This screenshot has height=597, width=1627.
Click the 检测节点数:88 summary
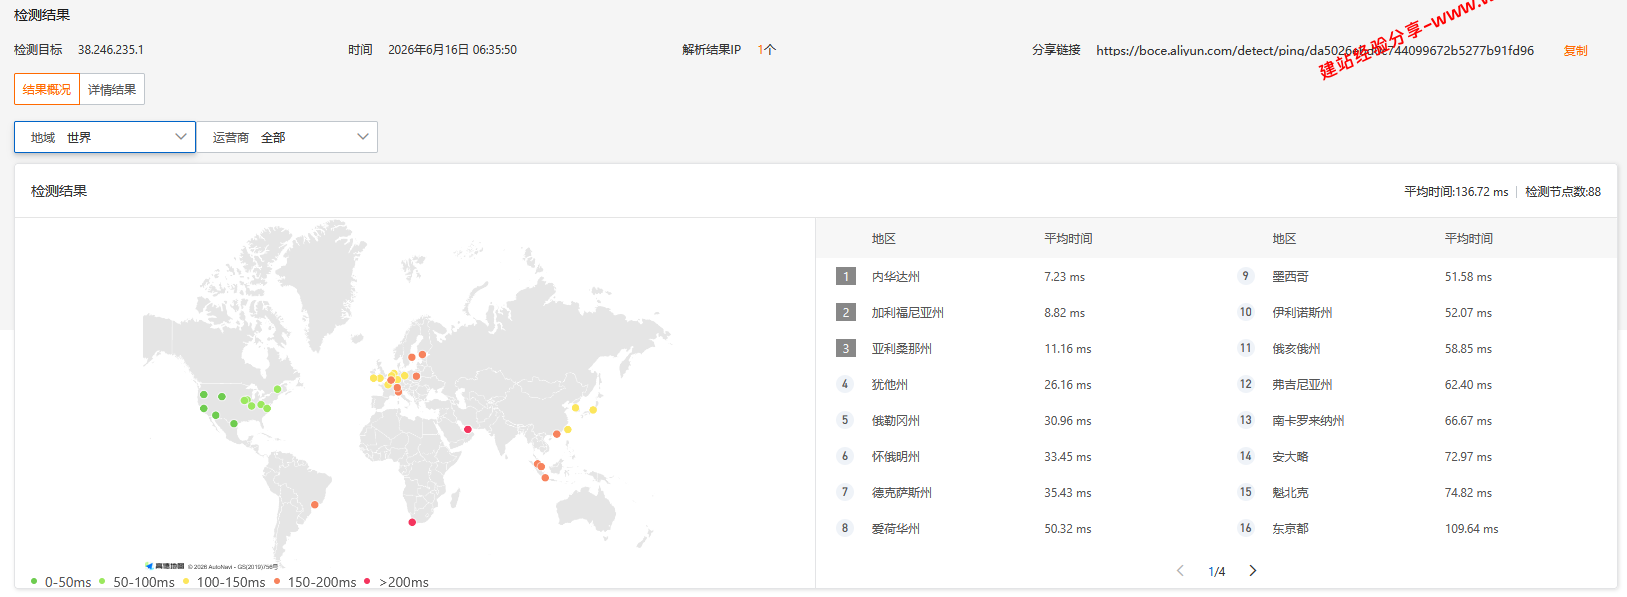[1563, 192]
